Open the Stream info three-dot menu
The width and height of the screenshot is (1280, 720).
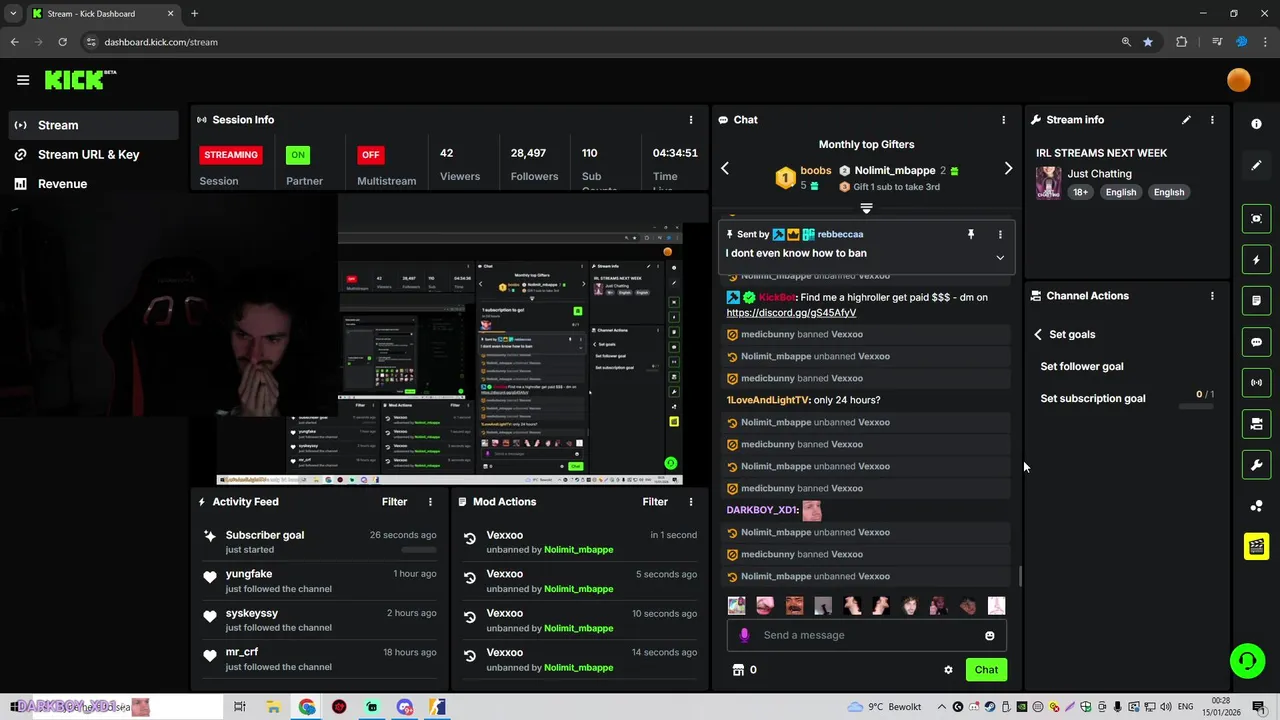point(1212,120)
